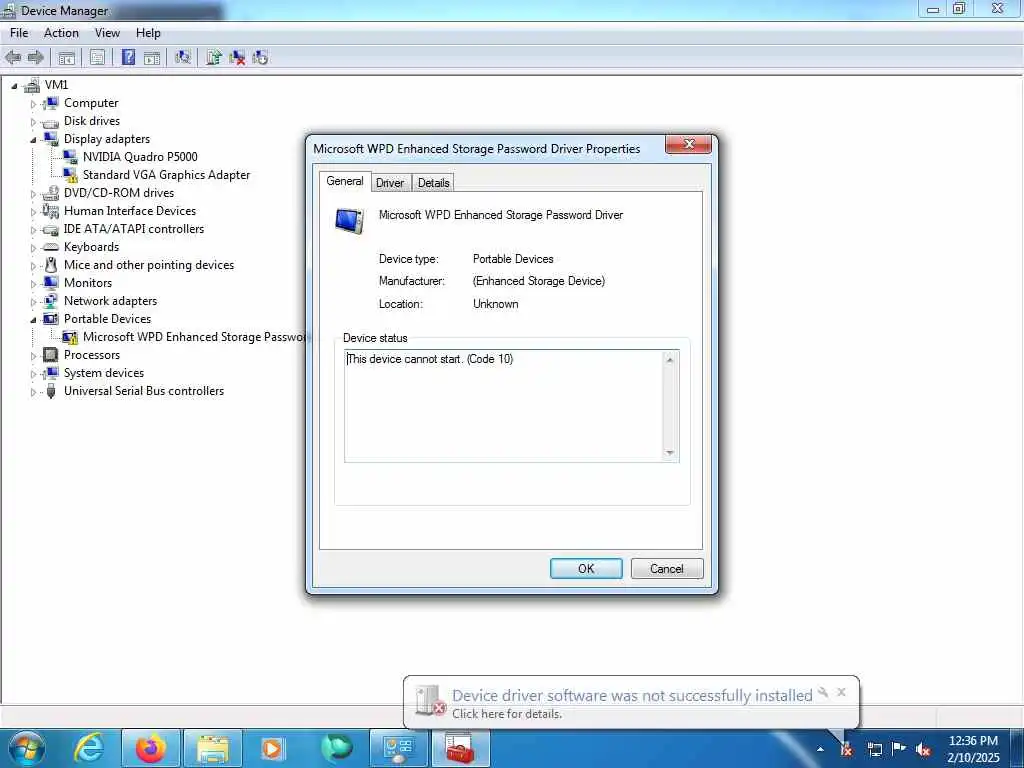This screenshot has width=1024, height=768.
Task: Show hidden tray icons arrow
Action: click(820, 748)
